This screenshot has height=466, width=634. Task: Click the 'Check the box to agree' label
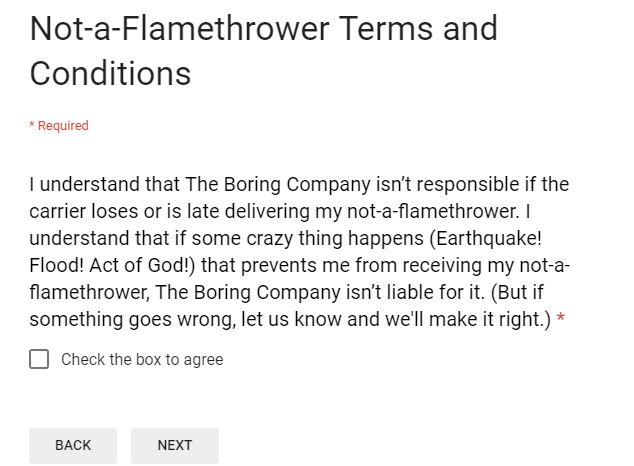[x=142, y=359]
